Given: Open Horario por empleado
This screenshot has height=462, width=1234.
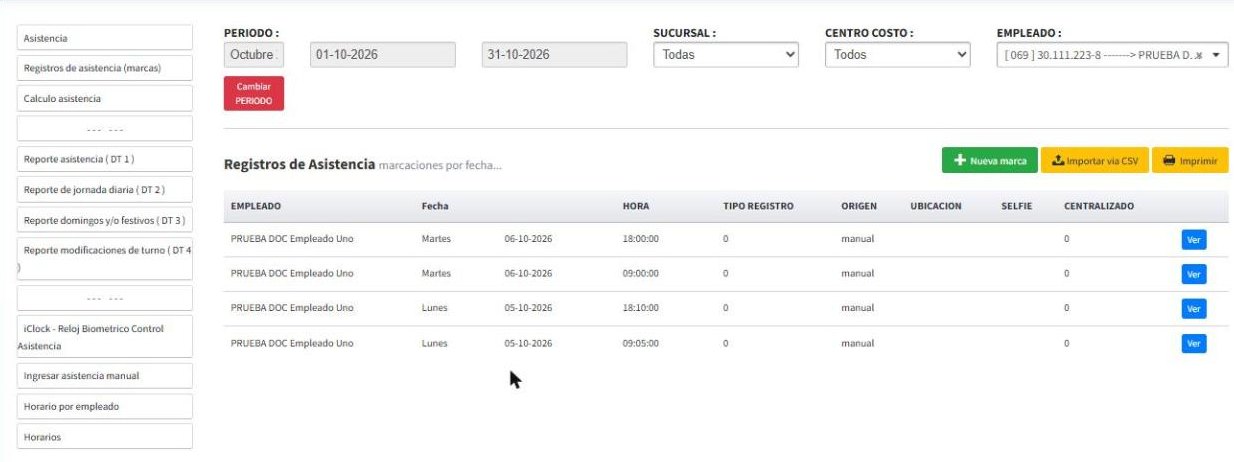Looking at the screenshot, I should pos(105,406).
